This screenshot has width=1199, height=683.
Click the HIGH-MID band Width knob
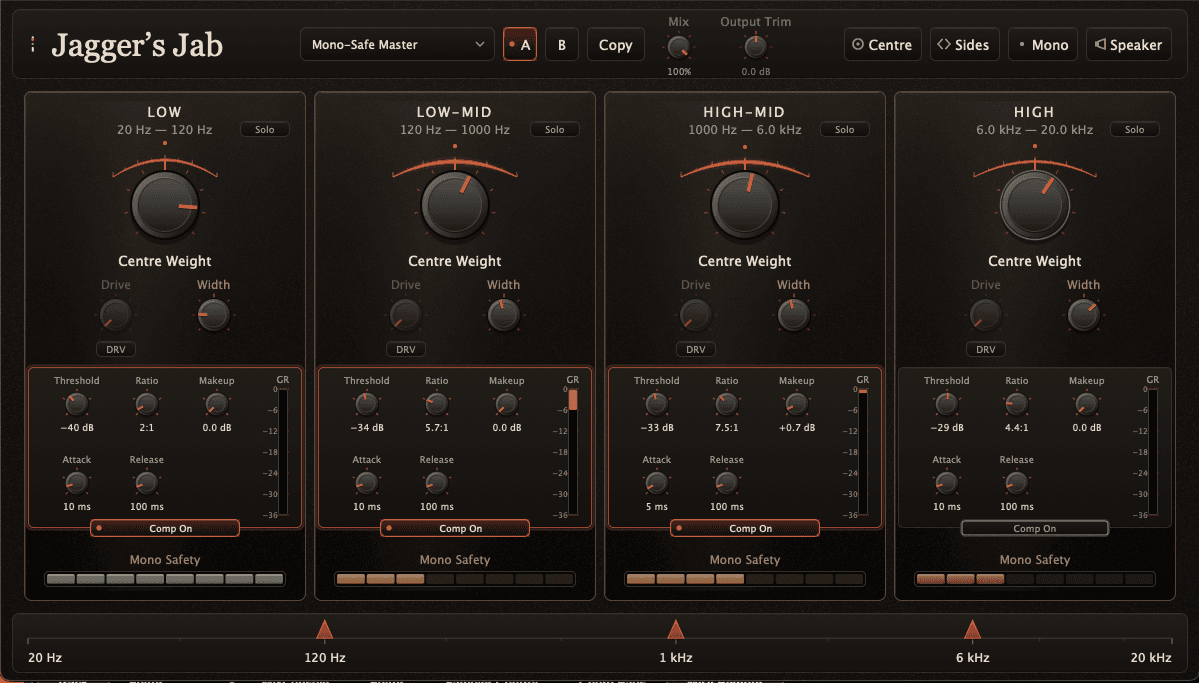(x=793, y=314)
